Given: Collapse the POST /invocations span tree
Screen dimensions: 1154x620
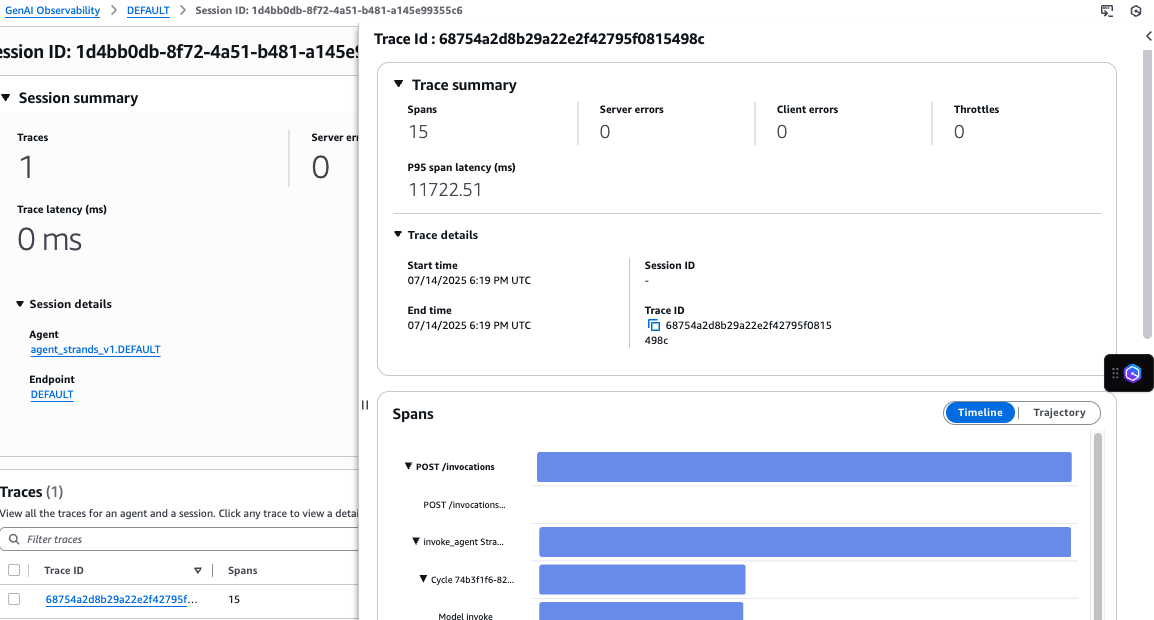Looking at the screenshot, I should (x=408, y=467).
